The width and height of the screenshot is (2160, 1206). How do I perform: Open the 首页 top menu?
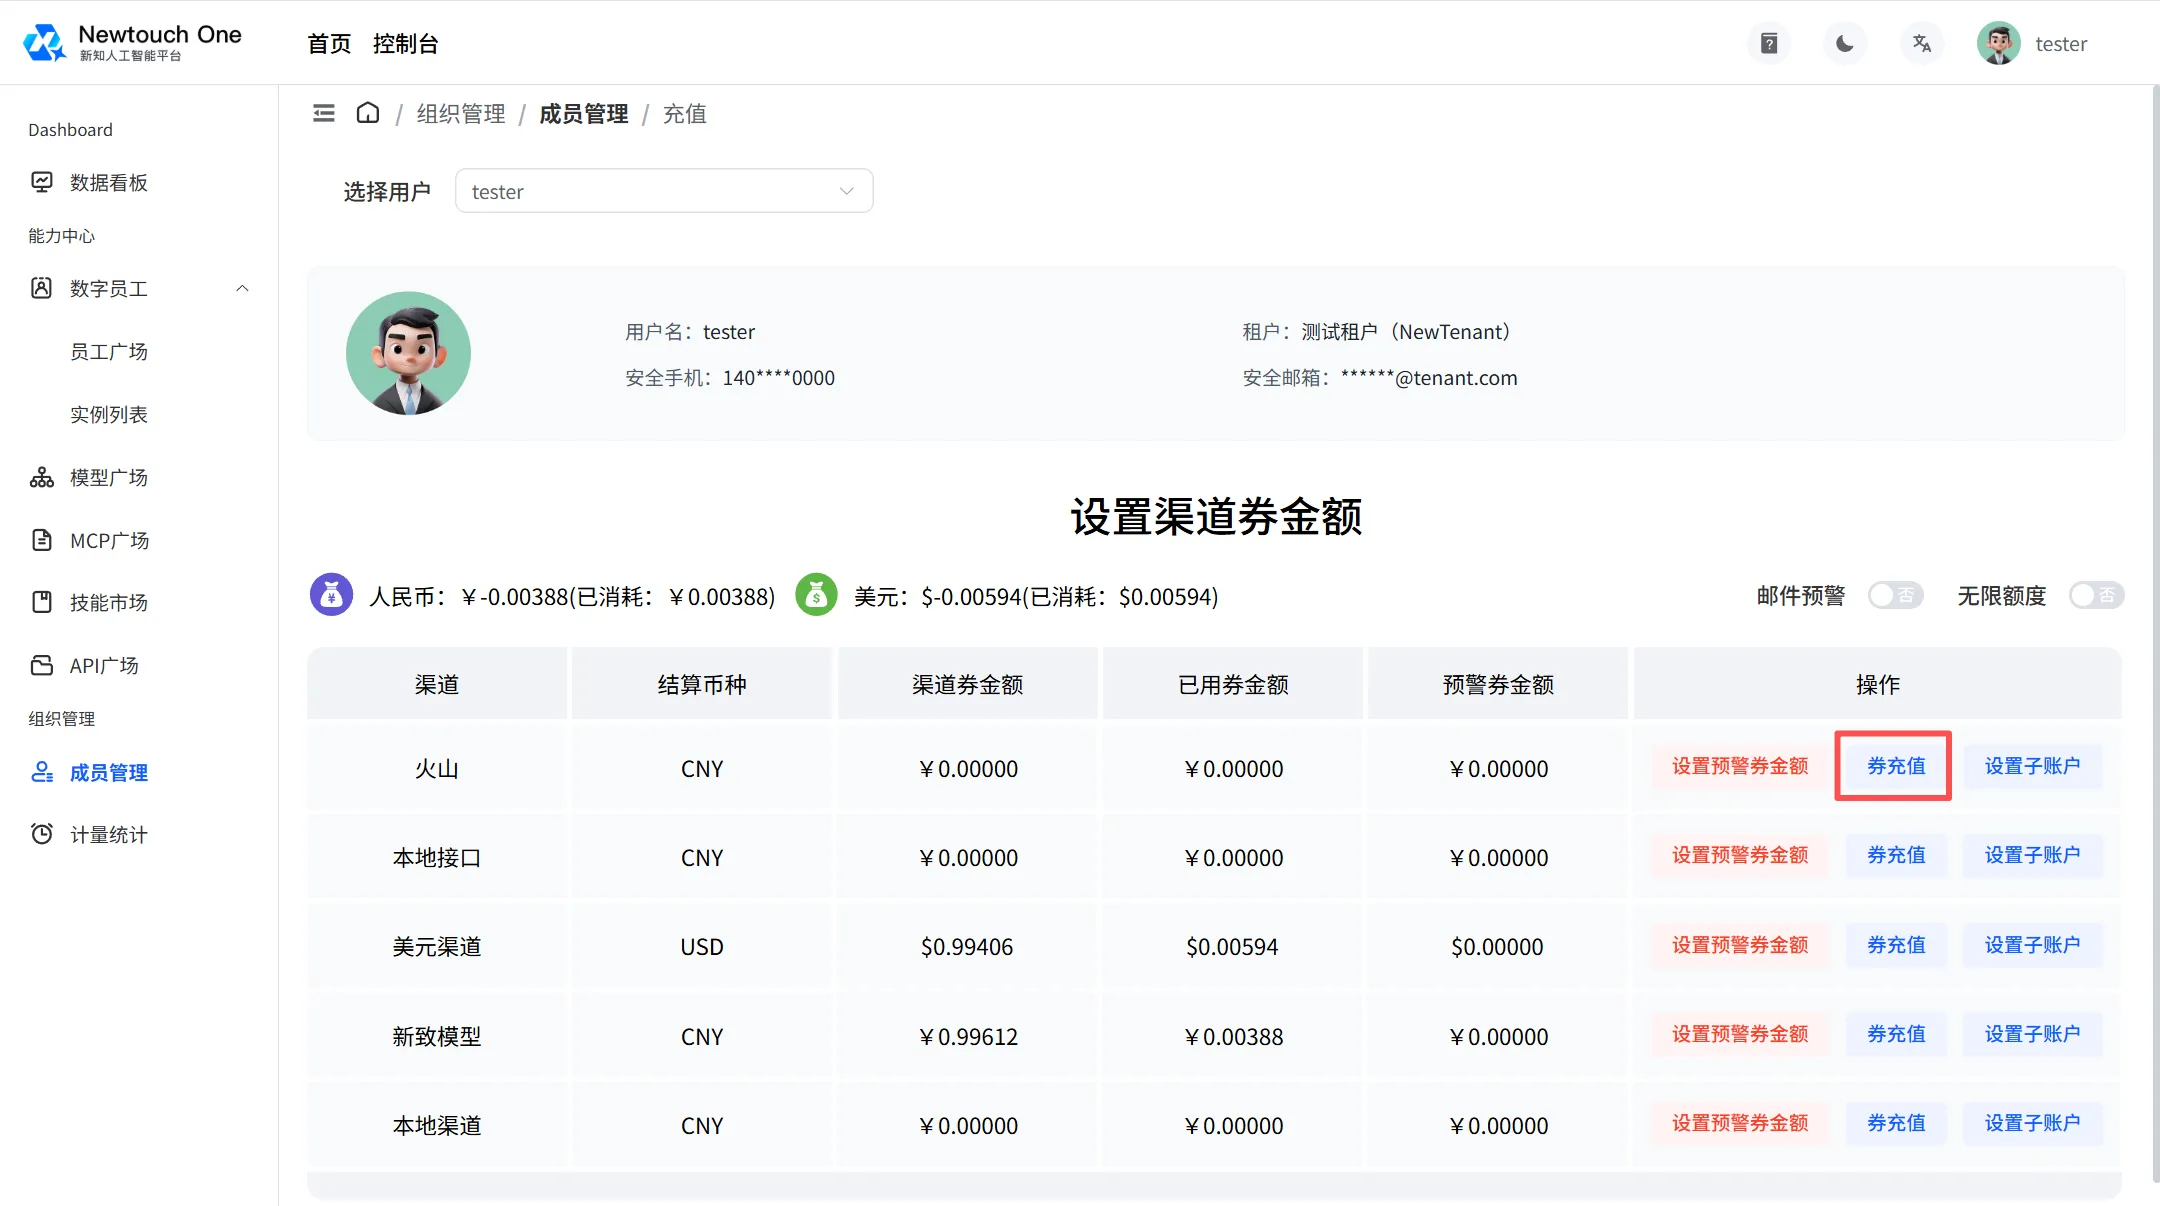tap(329, 44)
